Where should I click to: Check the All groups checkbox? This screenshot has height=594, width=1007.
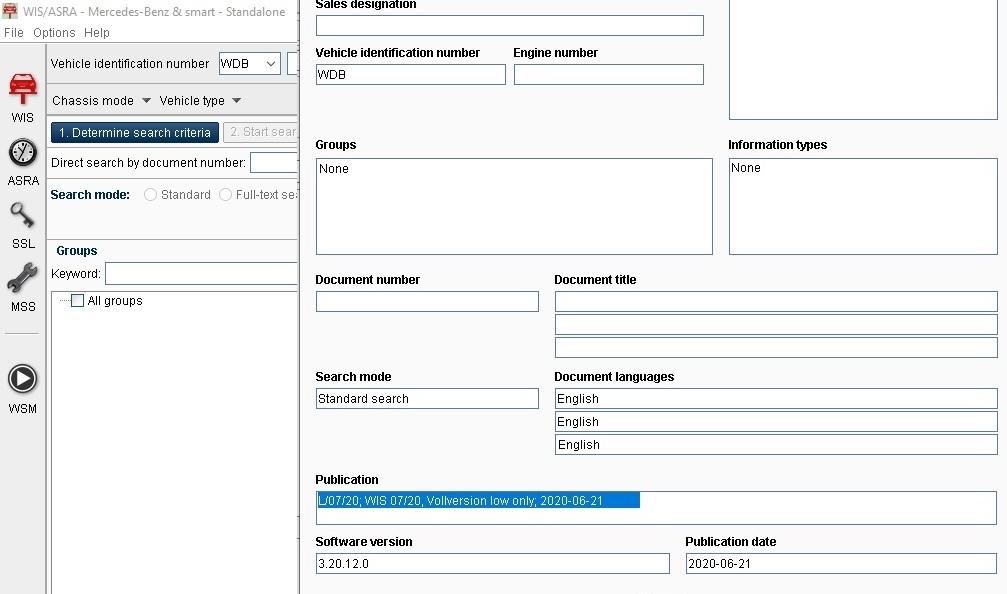pos(78,301)
